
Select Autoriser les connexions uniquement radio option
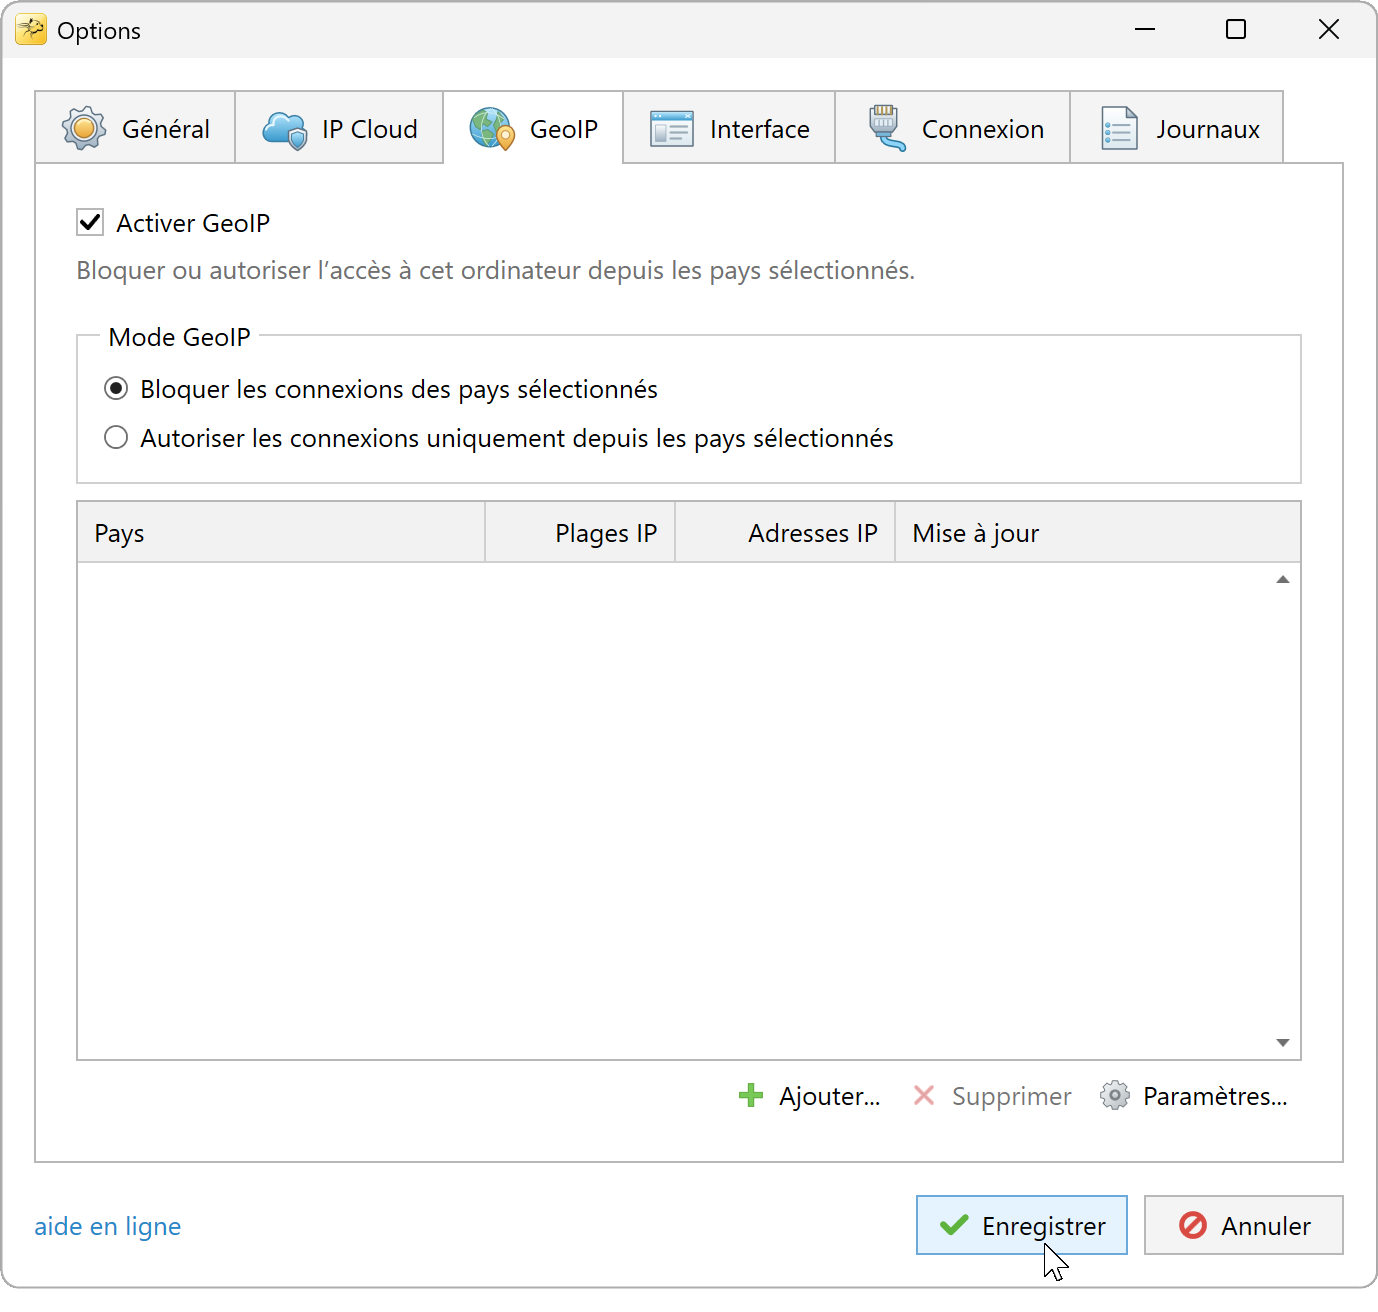[x=116, y=437]
